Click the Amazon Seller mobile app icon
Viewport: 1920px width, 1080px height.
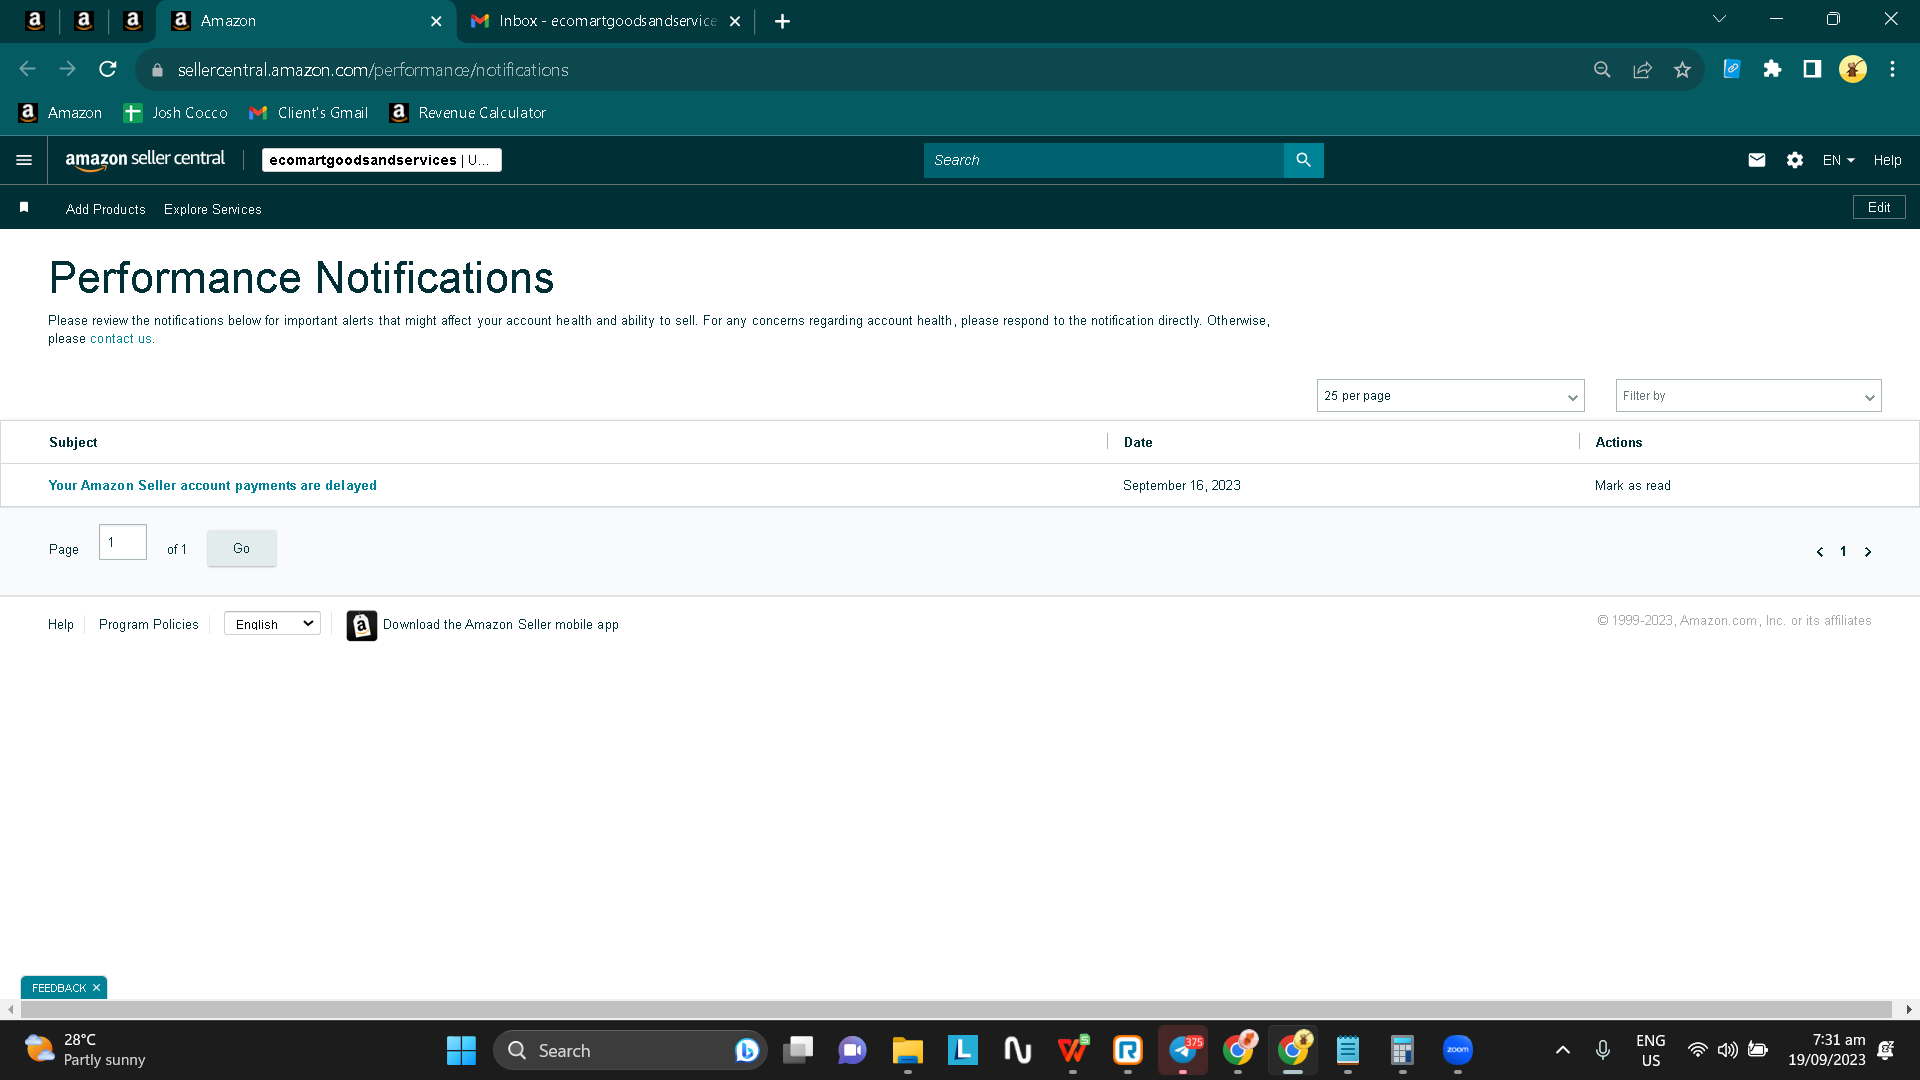[362, 625]
